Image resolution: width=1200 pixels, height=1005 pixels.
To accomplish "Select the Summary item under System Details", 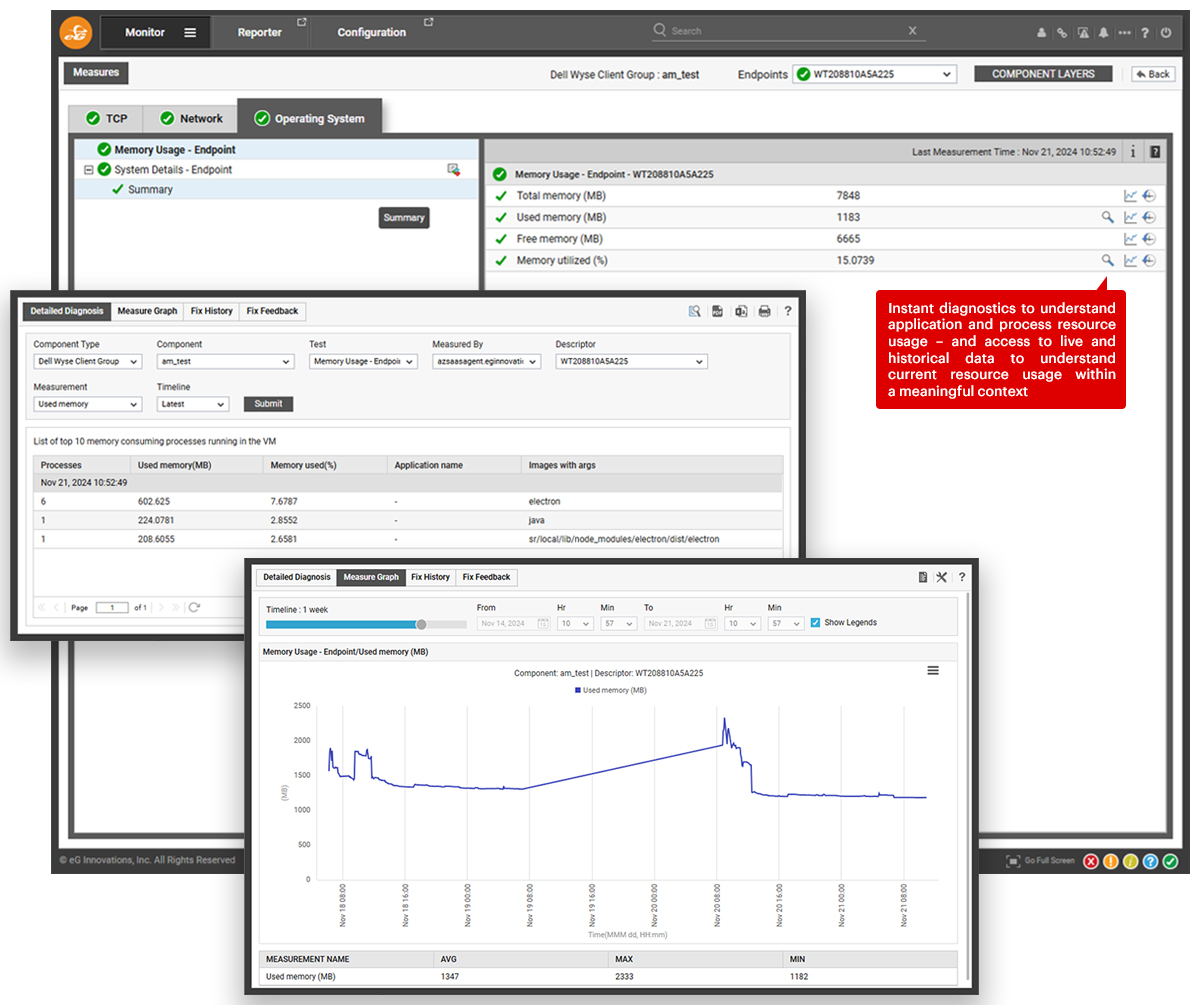I will (x=150, y=190).
